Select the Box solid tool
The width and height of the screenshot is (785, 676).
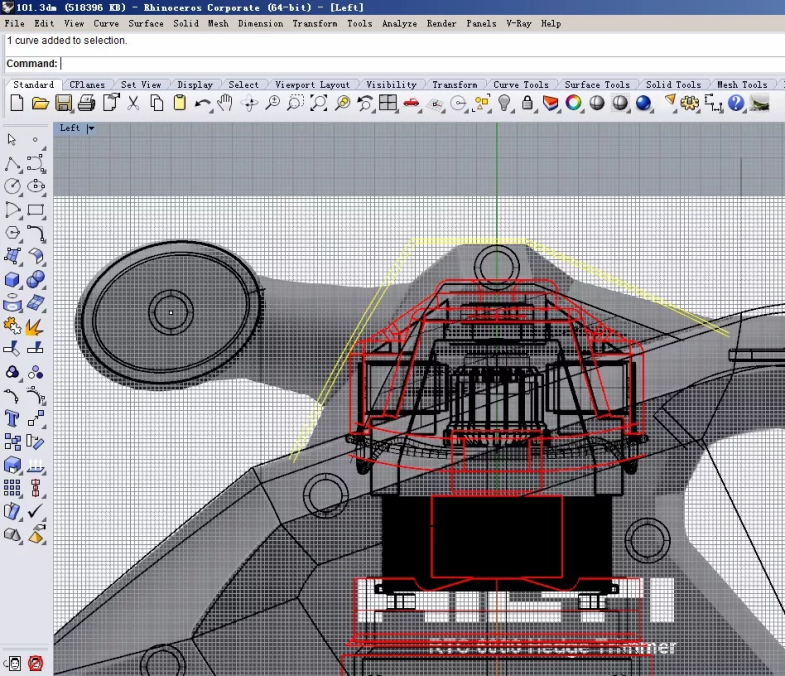tap(13, 280)
